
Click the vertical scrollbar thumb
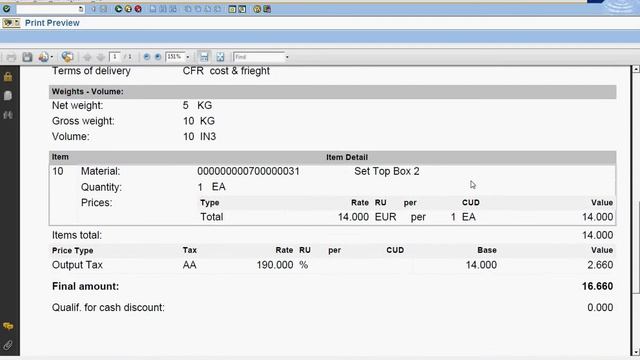point(636,247)
